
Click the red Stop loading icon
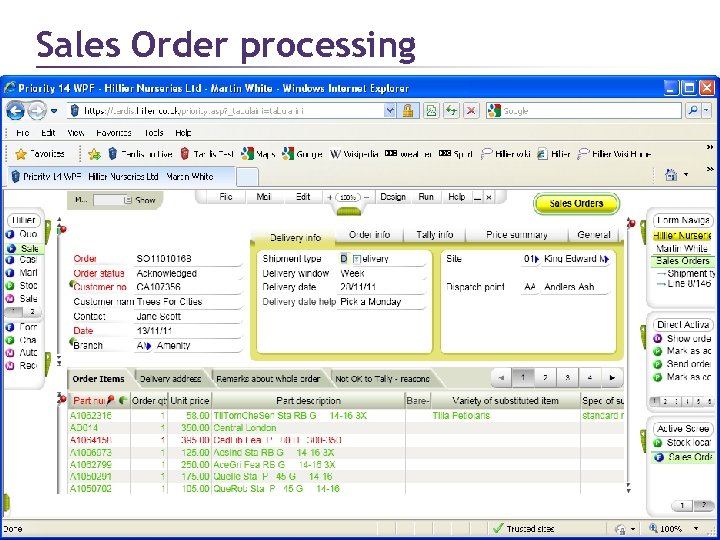point(471,111)
